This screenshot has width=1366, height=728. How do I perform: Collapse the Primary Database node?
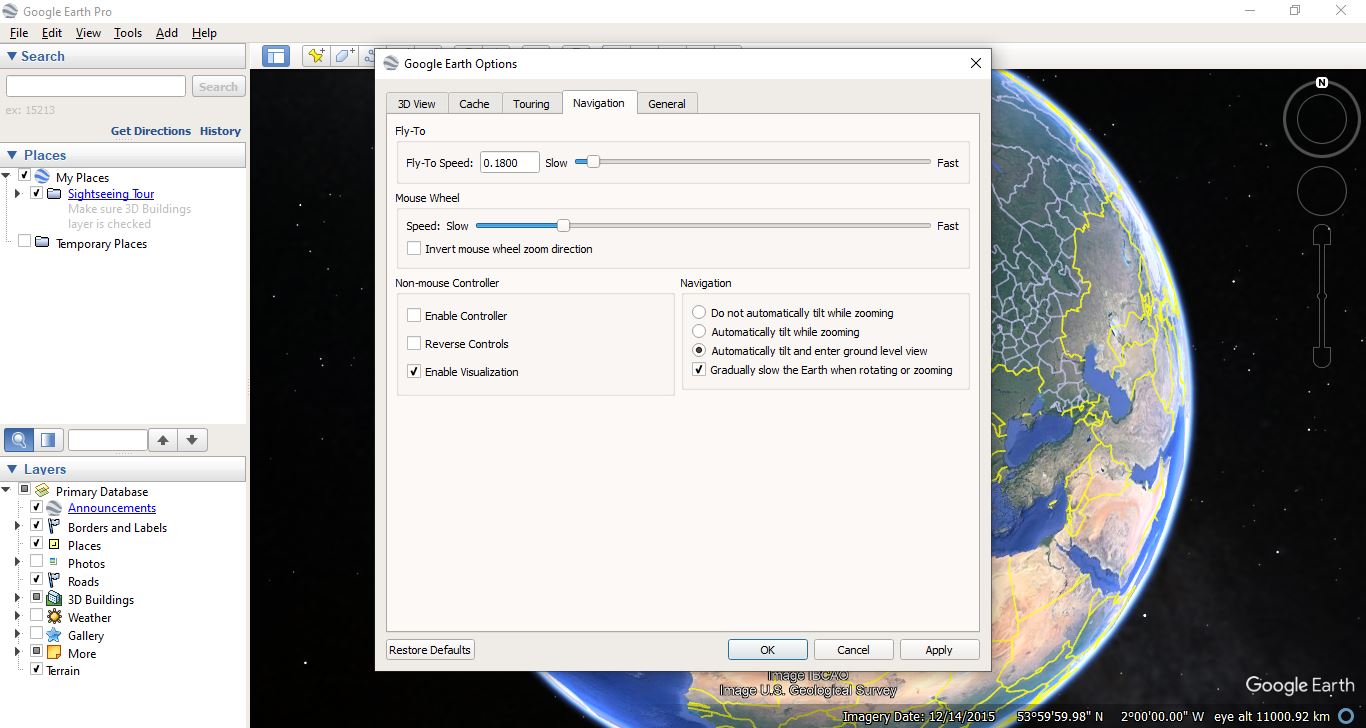point(6,490)
